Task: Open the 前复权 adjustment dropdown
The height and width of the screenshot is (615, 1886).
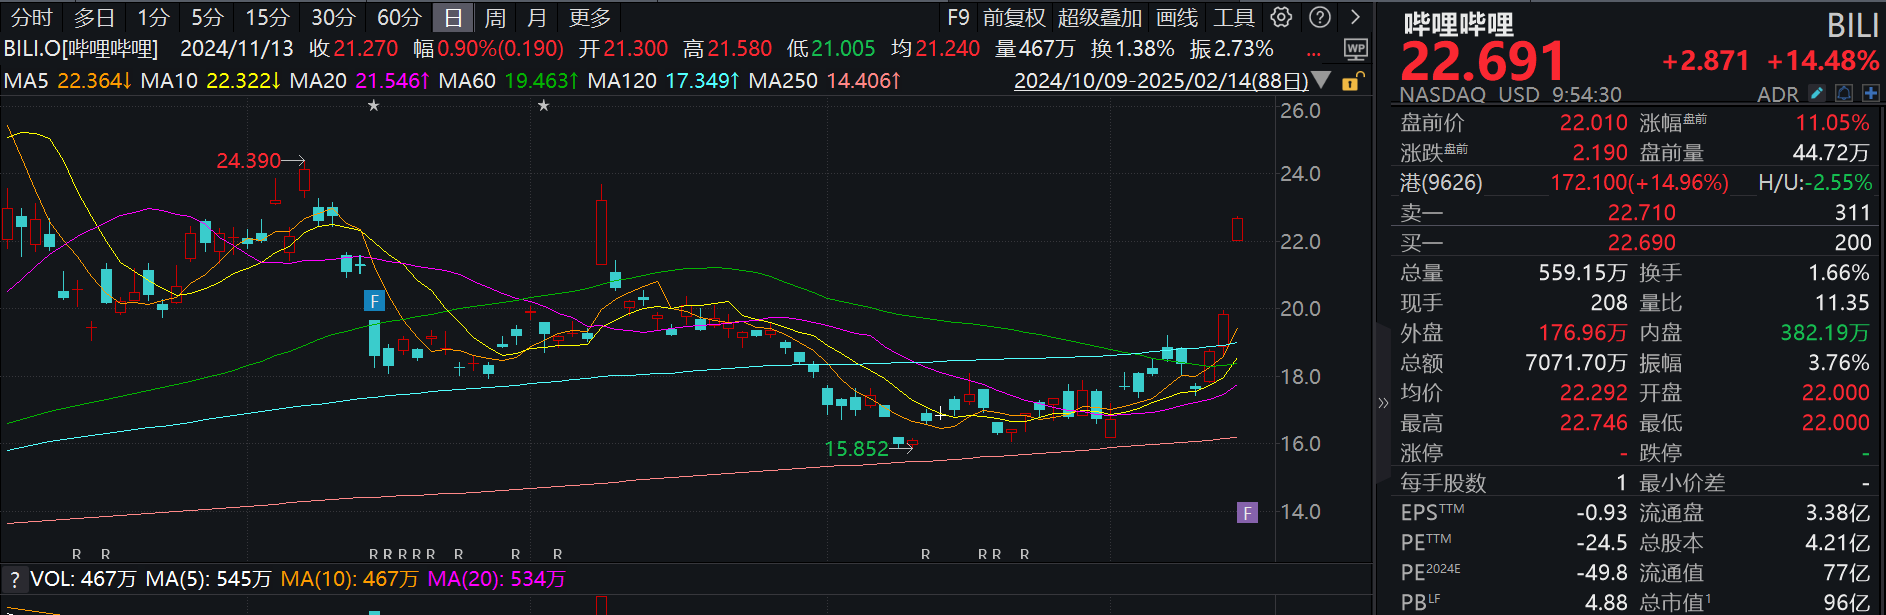Action: pos(1013,17)
